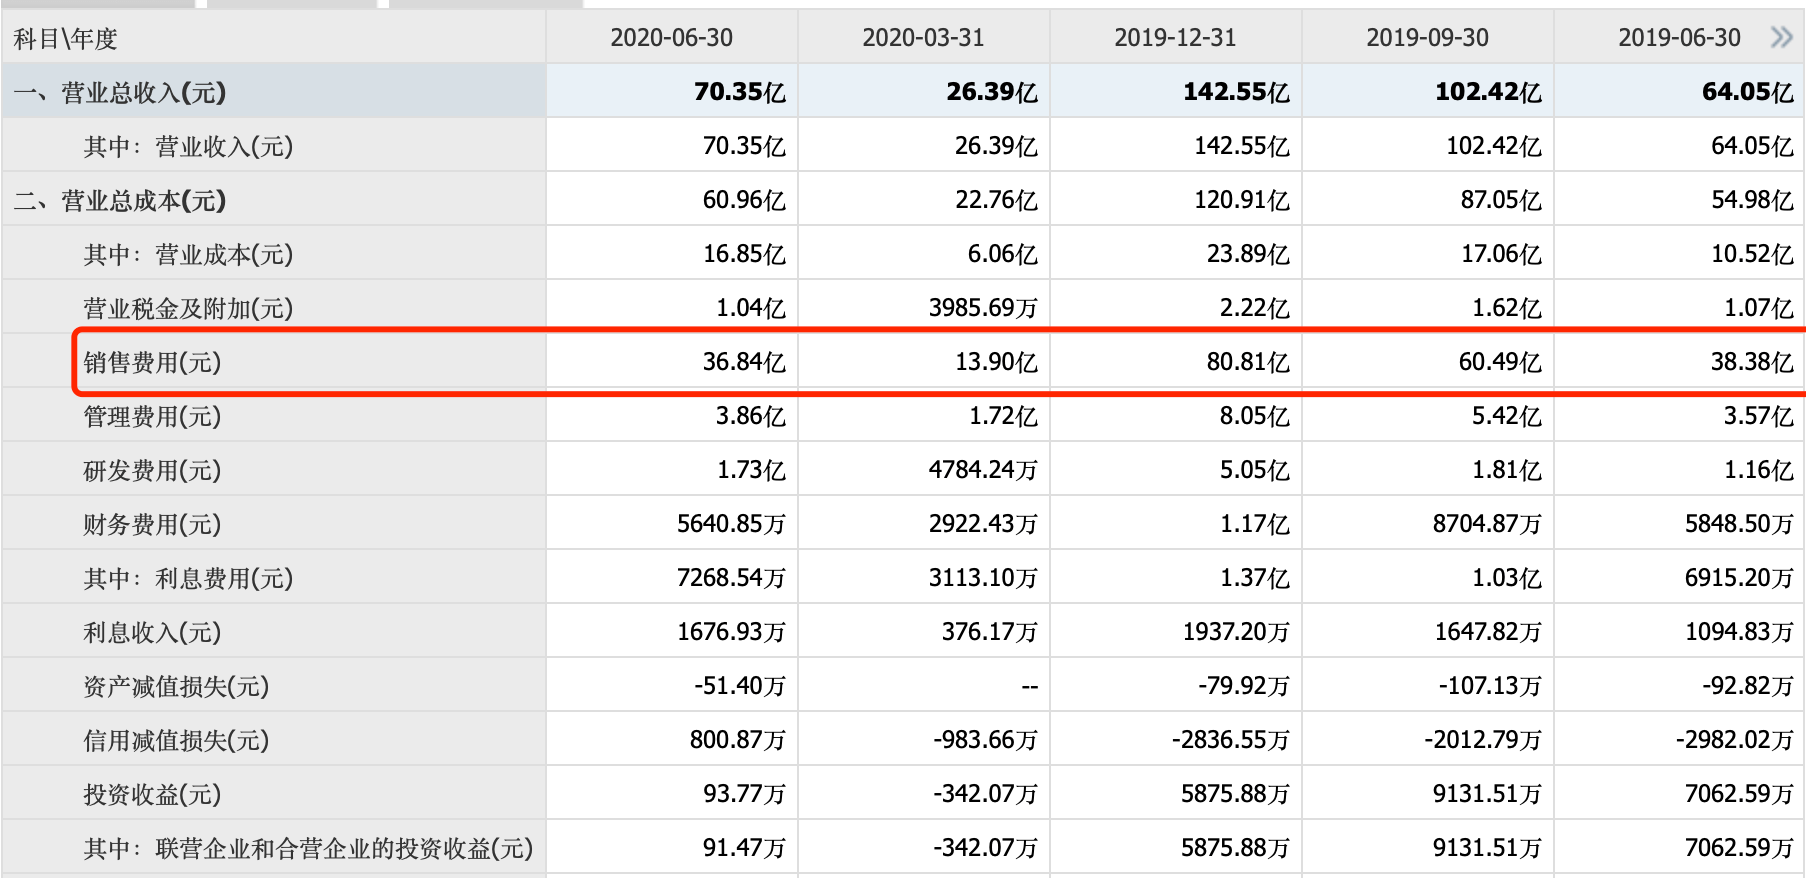The height and width of the screenshot is (878, 1806).
Task: Click the 其中：营业成本(元) row label
Action: point(188,255)
